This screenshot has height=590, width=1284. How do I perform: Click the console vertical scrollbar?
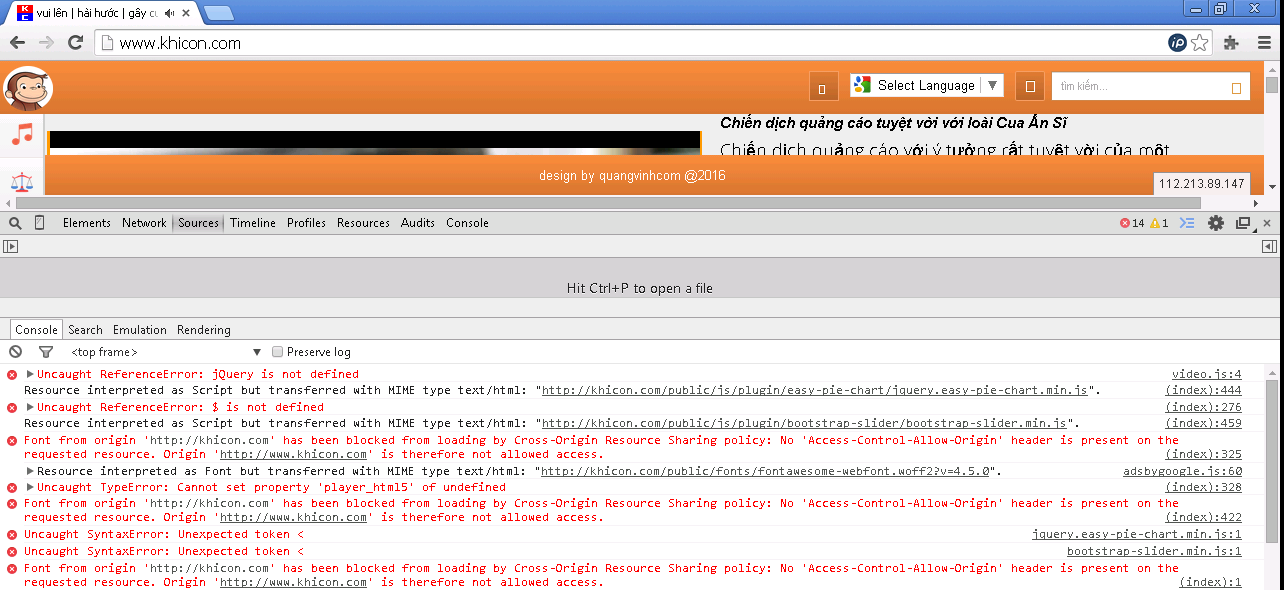tap(1272, 460)
